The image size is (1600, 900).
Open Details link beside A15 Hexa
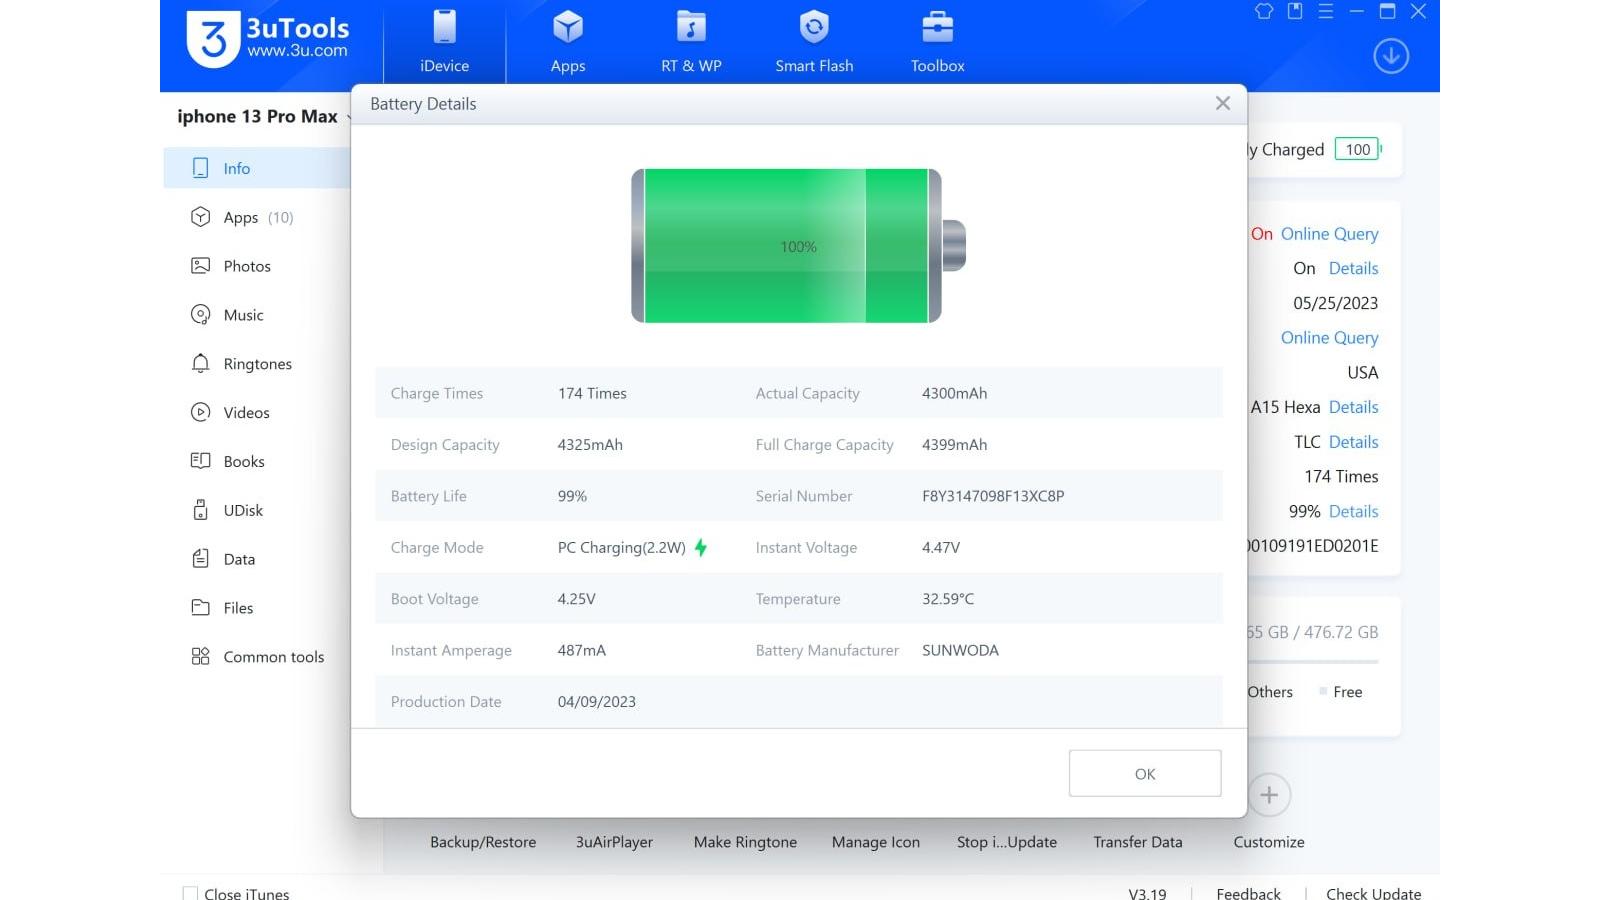tap(1353, 407)
